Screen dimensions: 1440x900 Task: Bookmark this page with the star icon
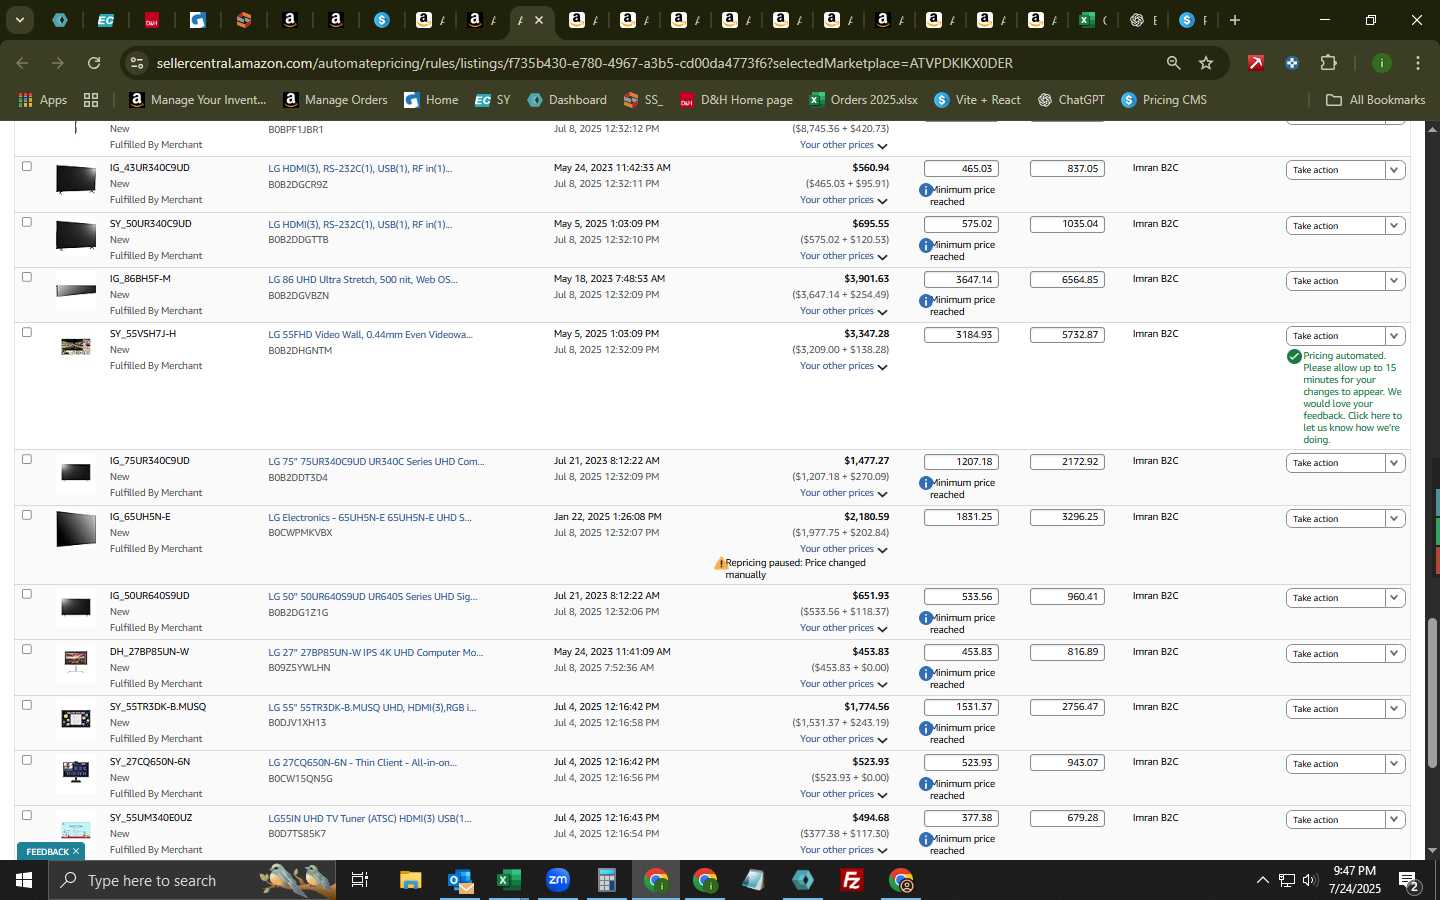[1206, 63]
